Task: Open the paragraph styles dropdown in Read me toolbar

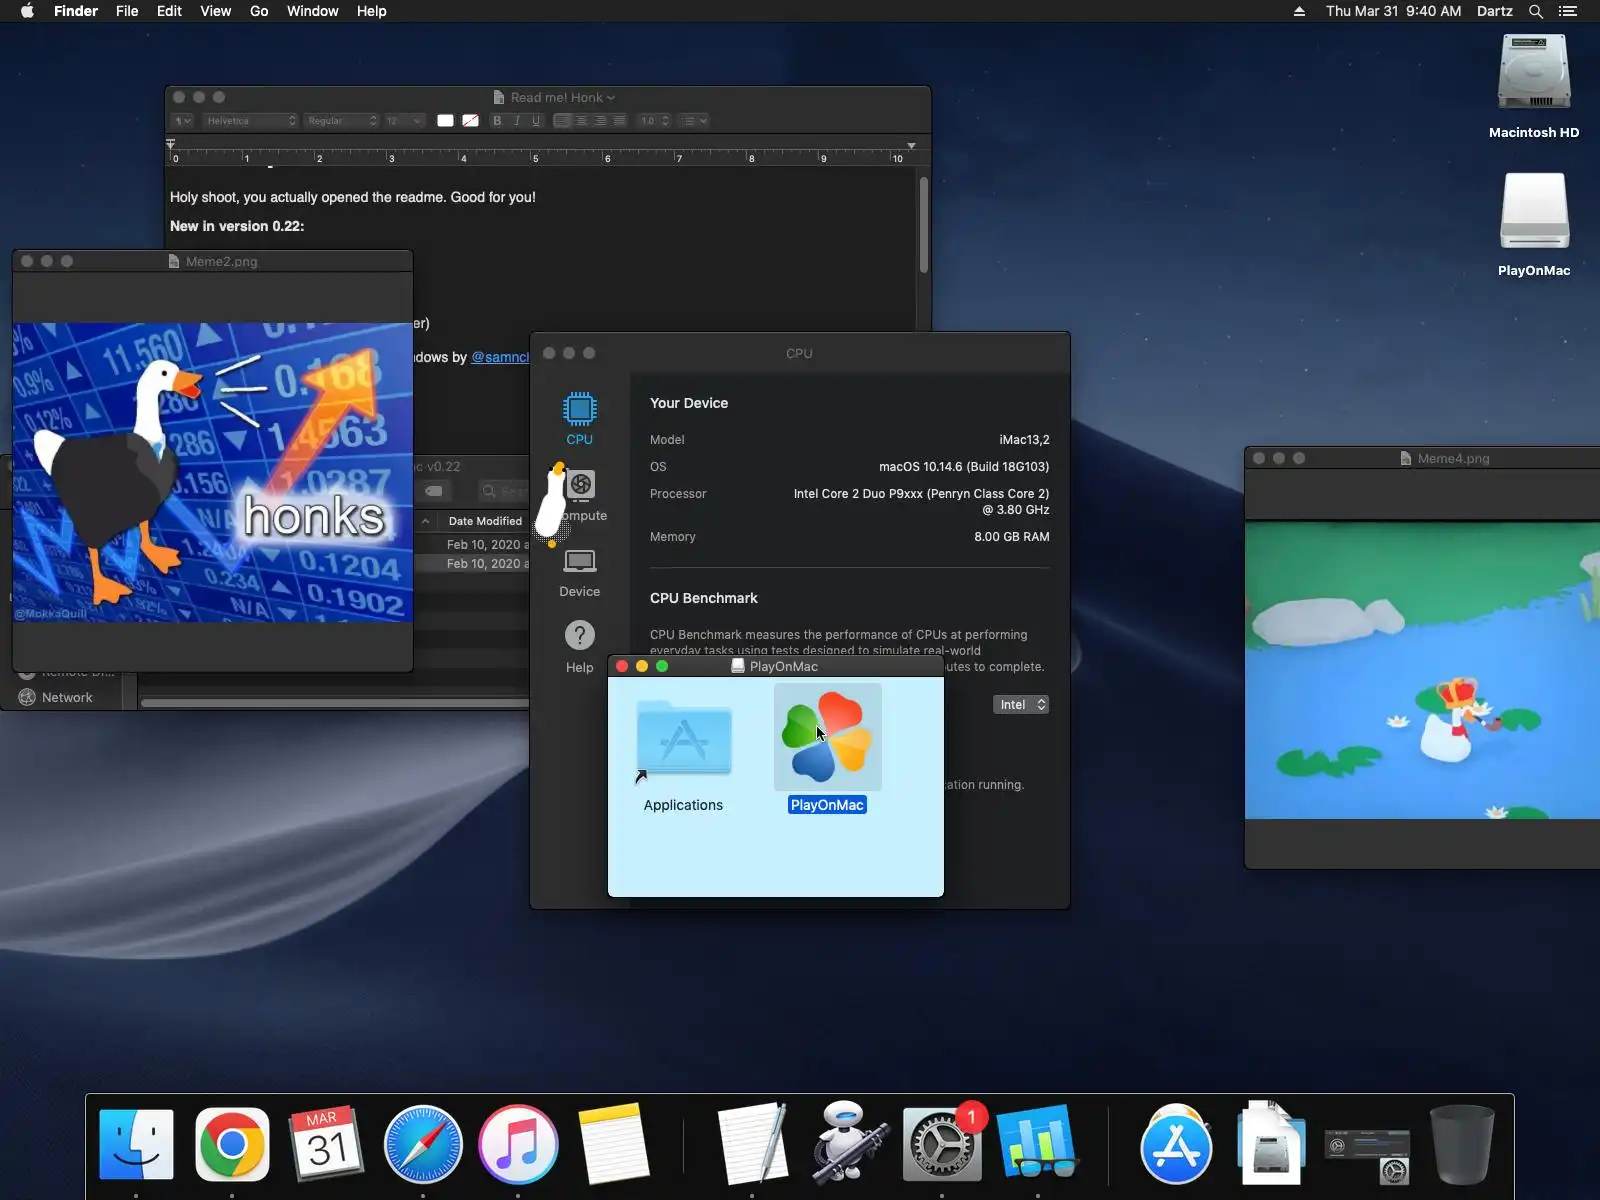Action: (x=182, y=121)
